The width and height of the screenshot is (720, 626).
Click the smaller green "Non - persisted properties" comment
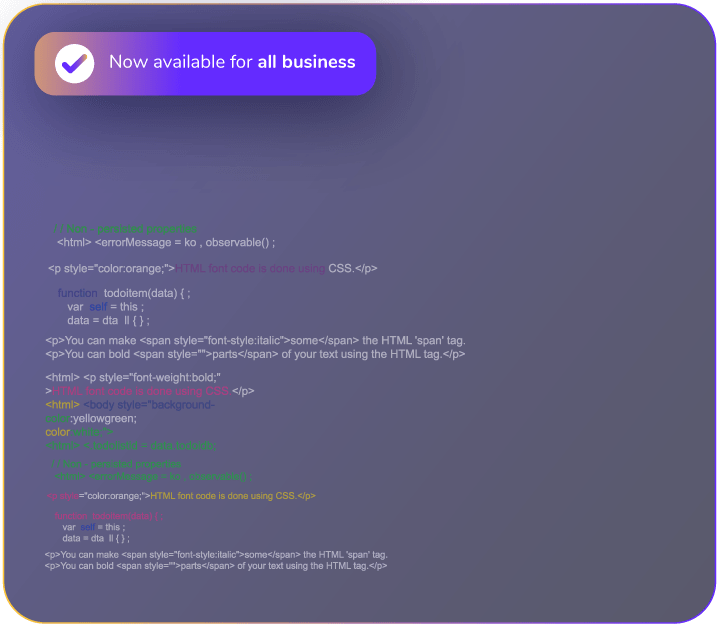pyautogui.click(x=116, y=464)
